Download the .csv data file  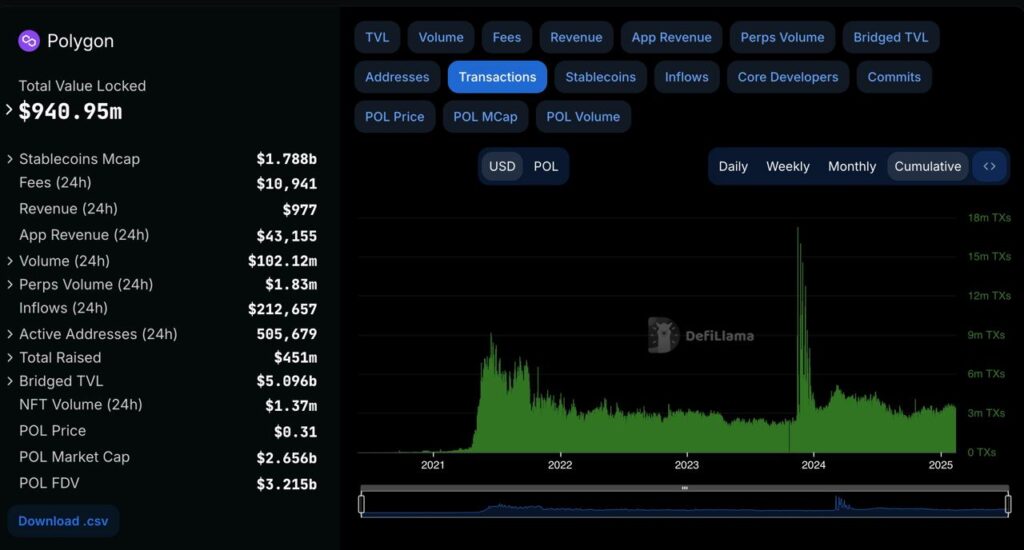point(63,521)
